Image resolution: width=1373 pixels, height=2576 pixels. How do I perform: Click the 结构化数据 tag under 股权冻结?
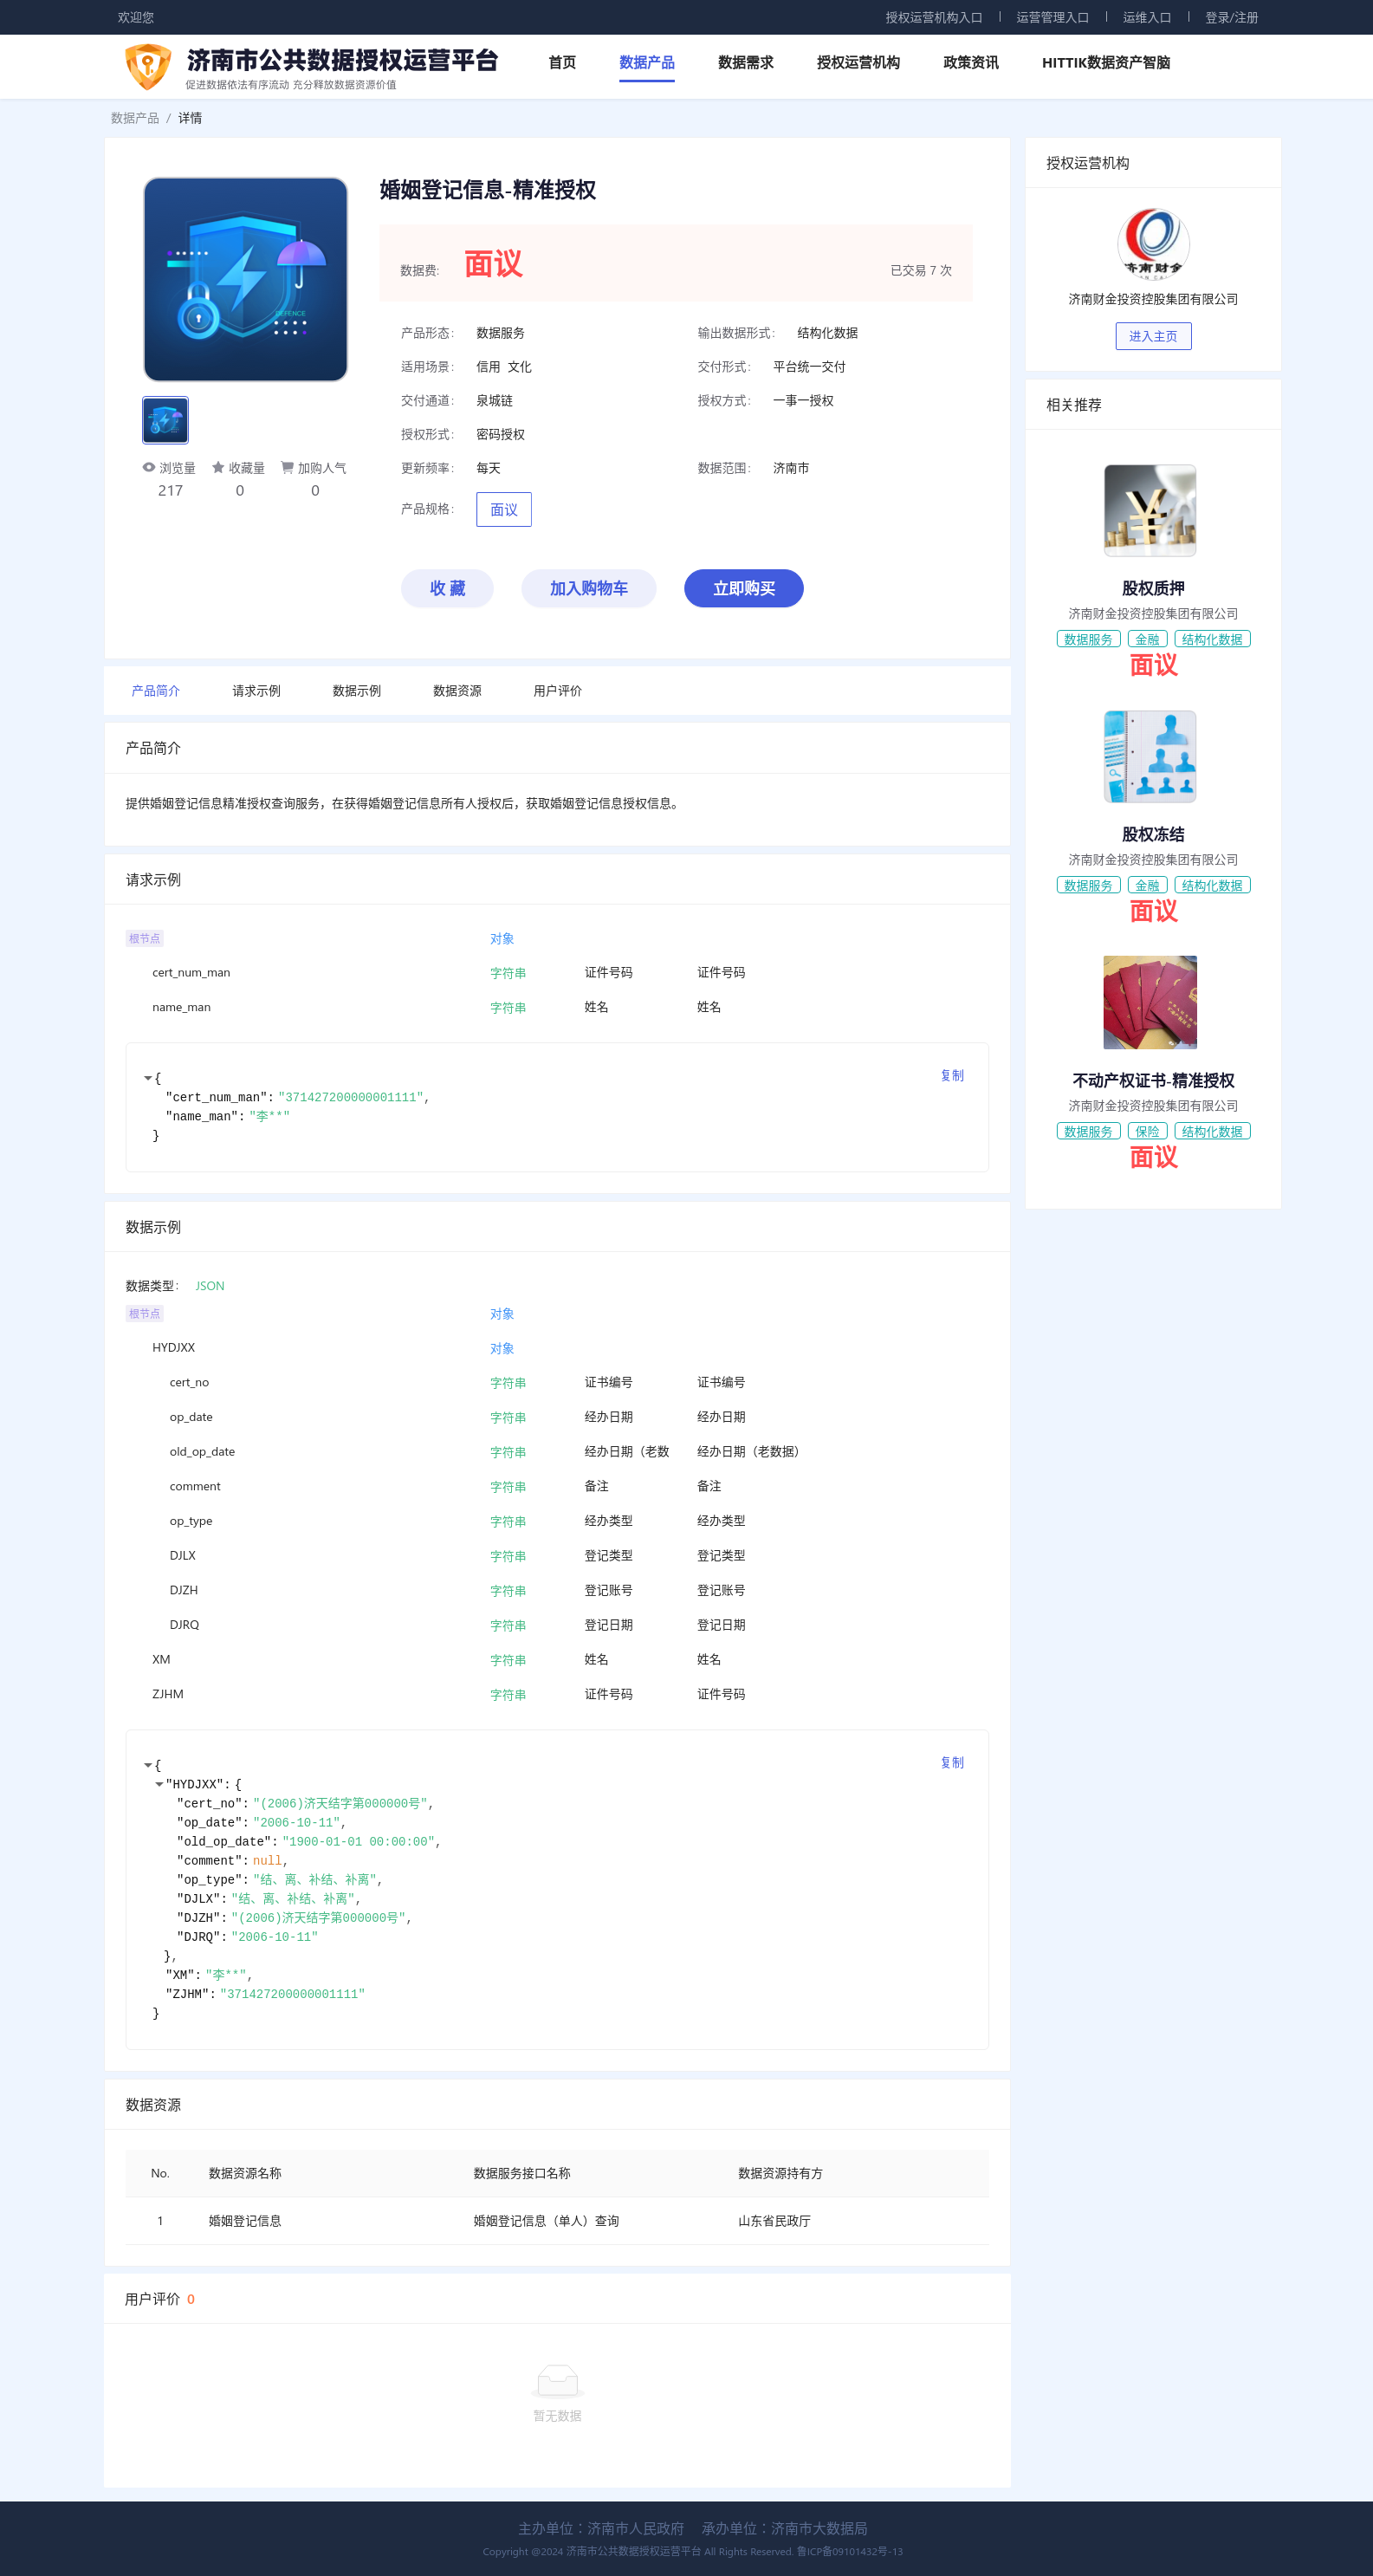click(x=1212, y=885)
